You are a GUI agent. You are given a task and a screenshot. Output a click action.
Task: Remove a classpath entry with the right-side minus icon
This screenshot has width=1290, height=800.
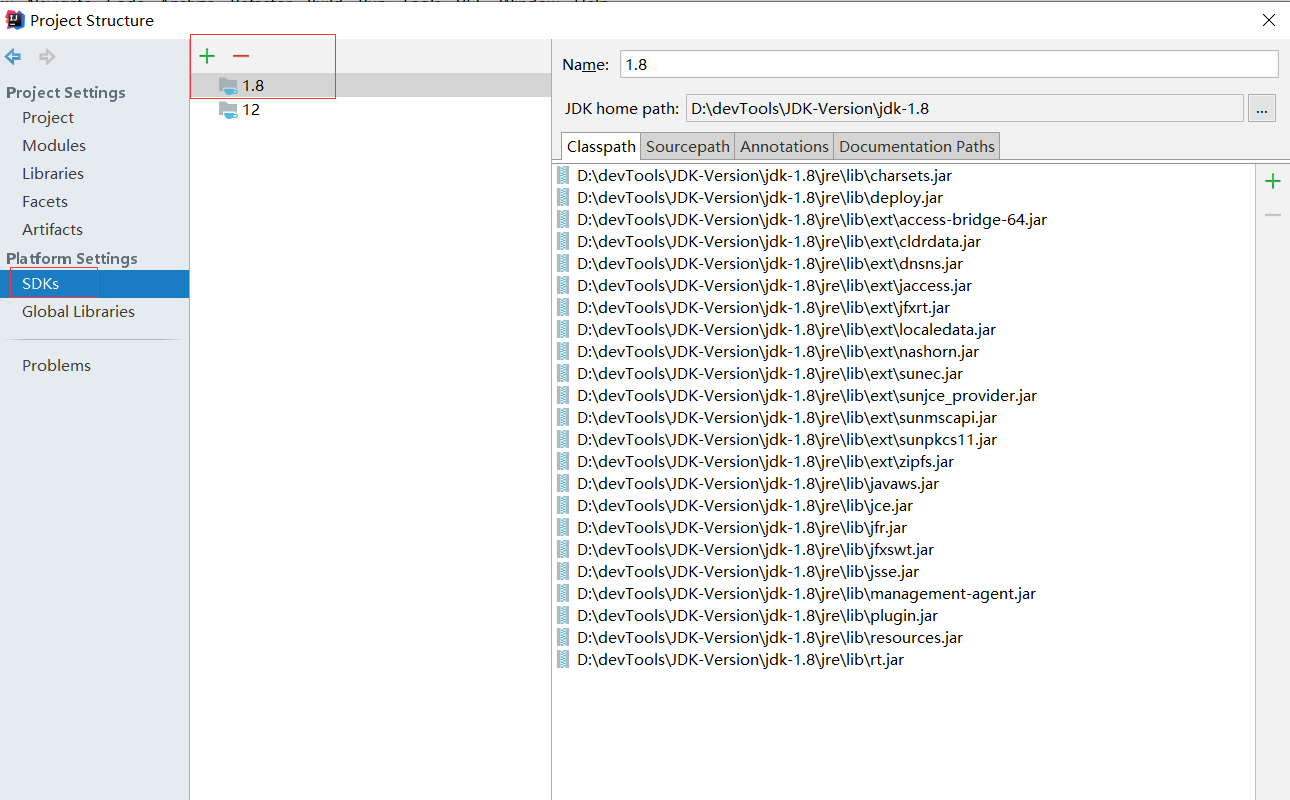pos(1272,213)
